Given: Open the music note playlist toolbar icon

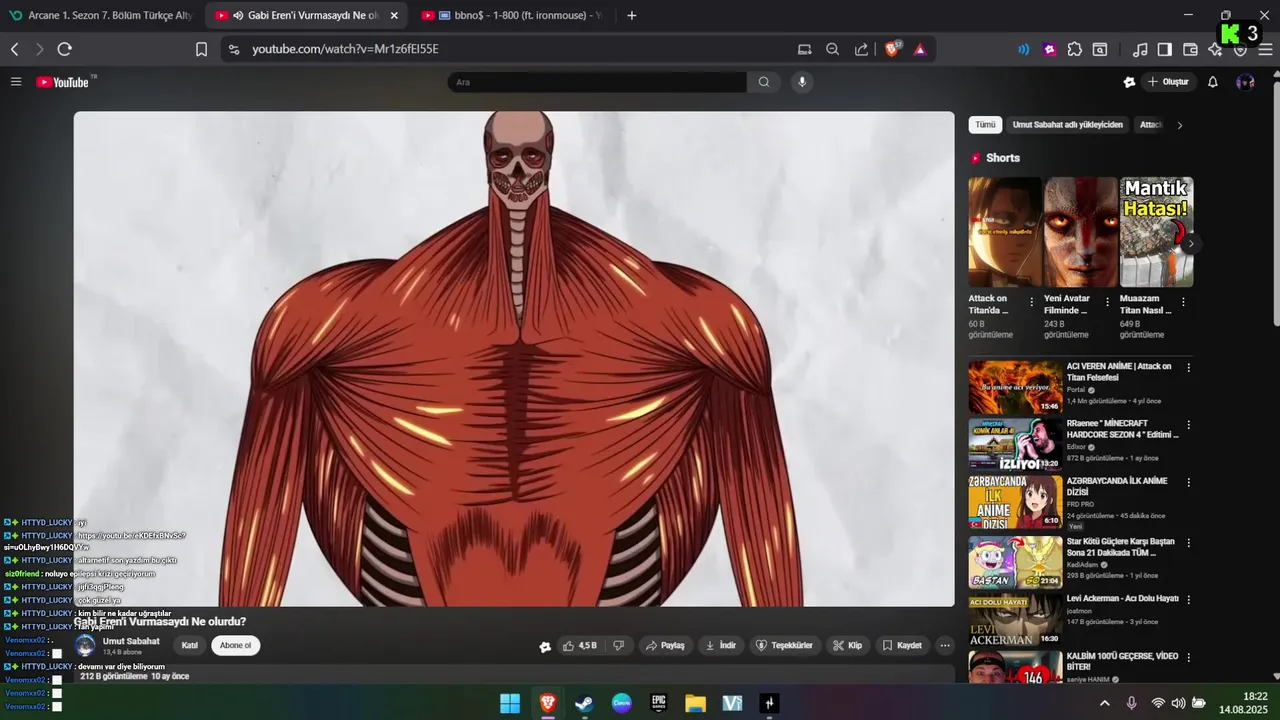Looking at the screenshot, I should click(1140, 49).
